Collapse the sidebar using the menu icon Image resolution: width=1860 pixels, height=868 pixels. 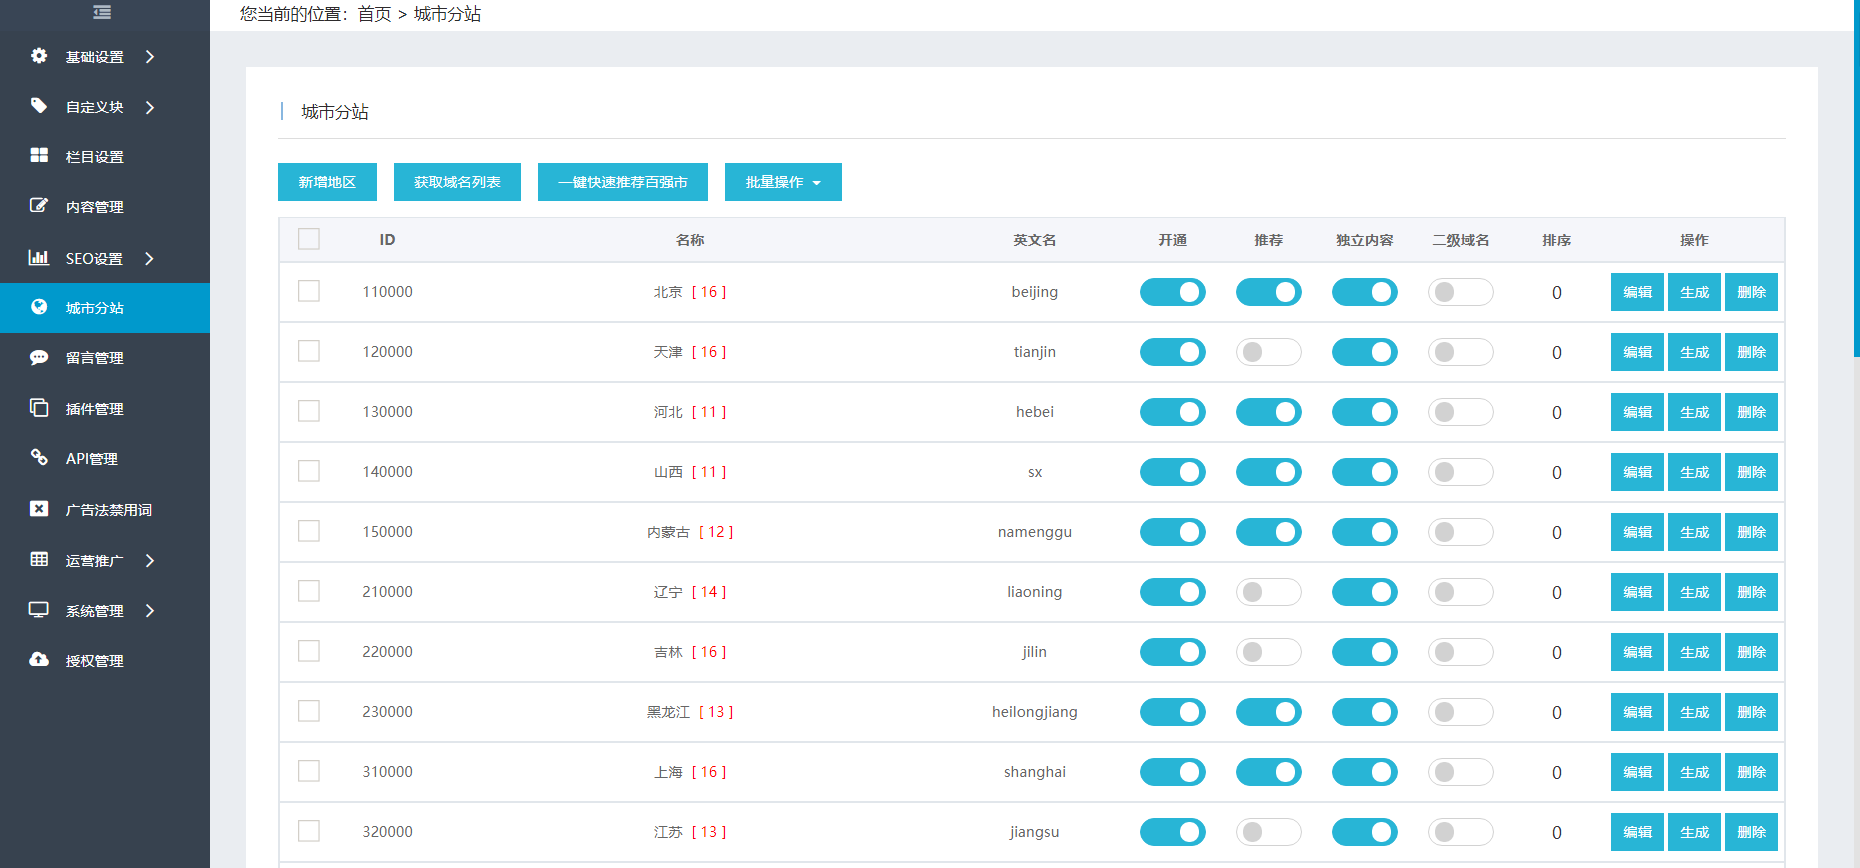[x=102, y=13]
